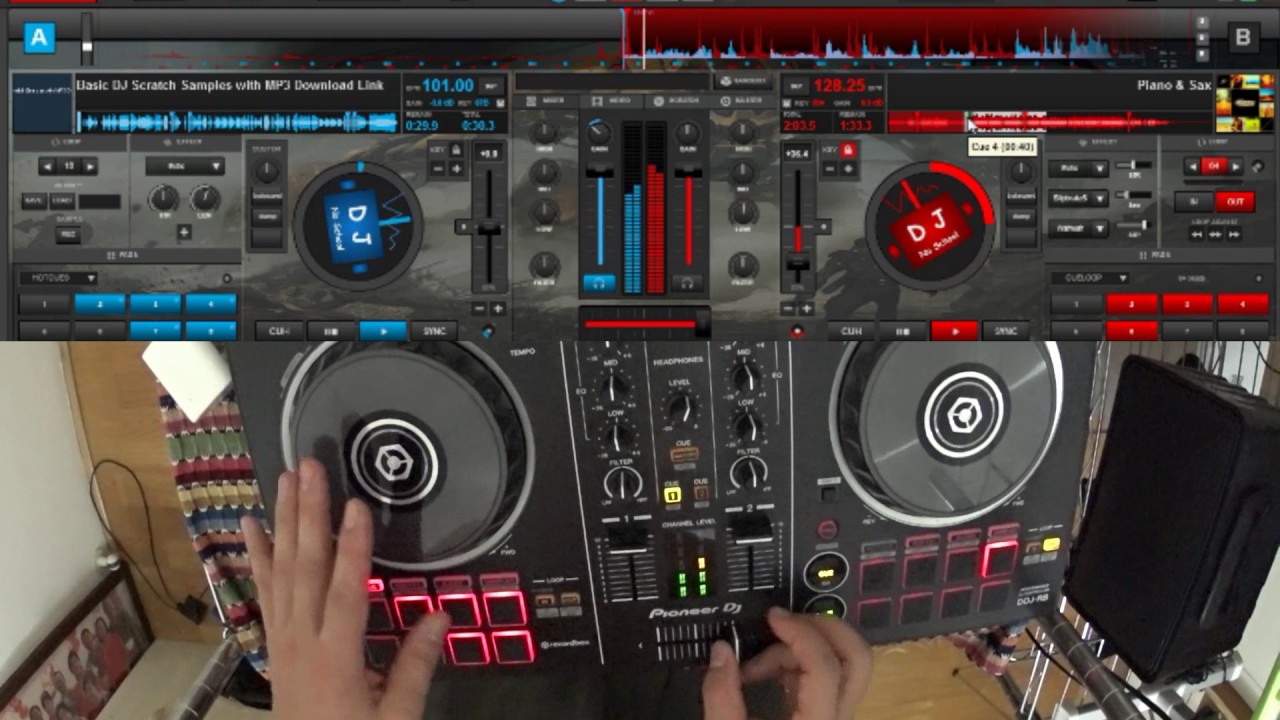The image size is (1280, 720).
Task: Play the left deck with blue play button
Action: (x=382, y=331)
